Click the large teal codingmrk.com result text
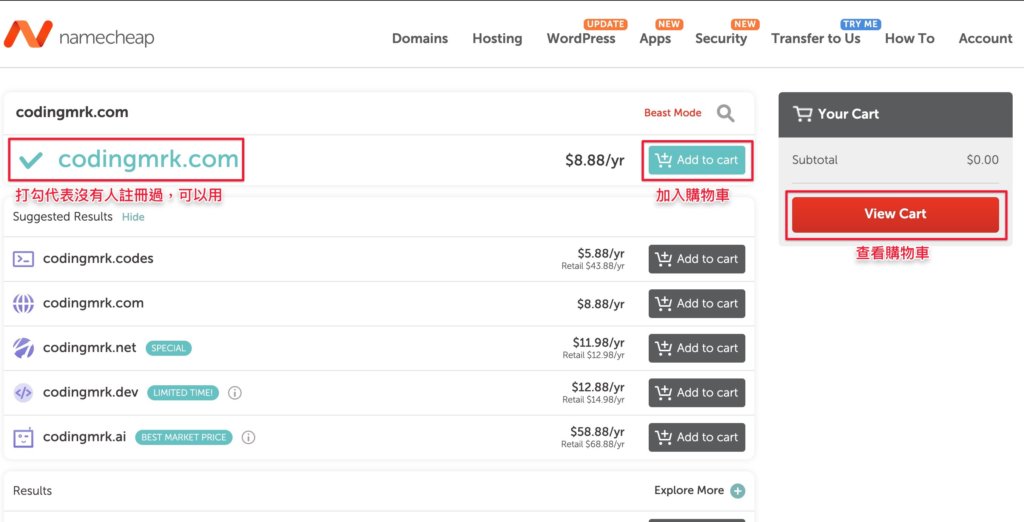Image resolution: width=1024 pixels, height=522 pixels. click(x=148, y=159)
